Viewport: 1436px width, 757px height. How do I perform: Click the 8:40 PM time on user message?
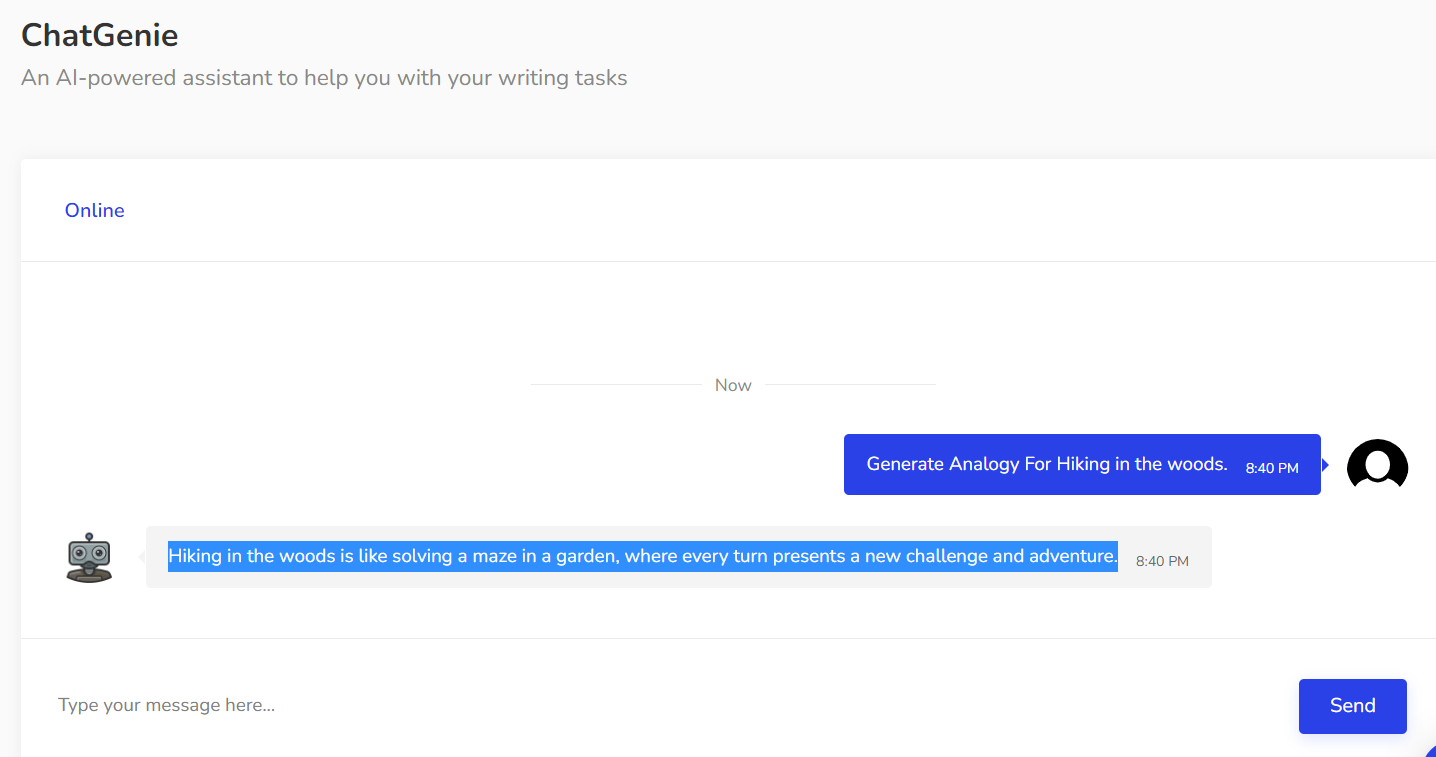pyautogui.click(x=1272, y=468)
